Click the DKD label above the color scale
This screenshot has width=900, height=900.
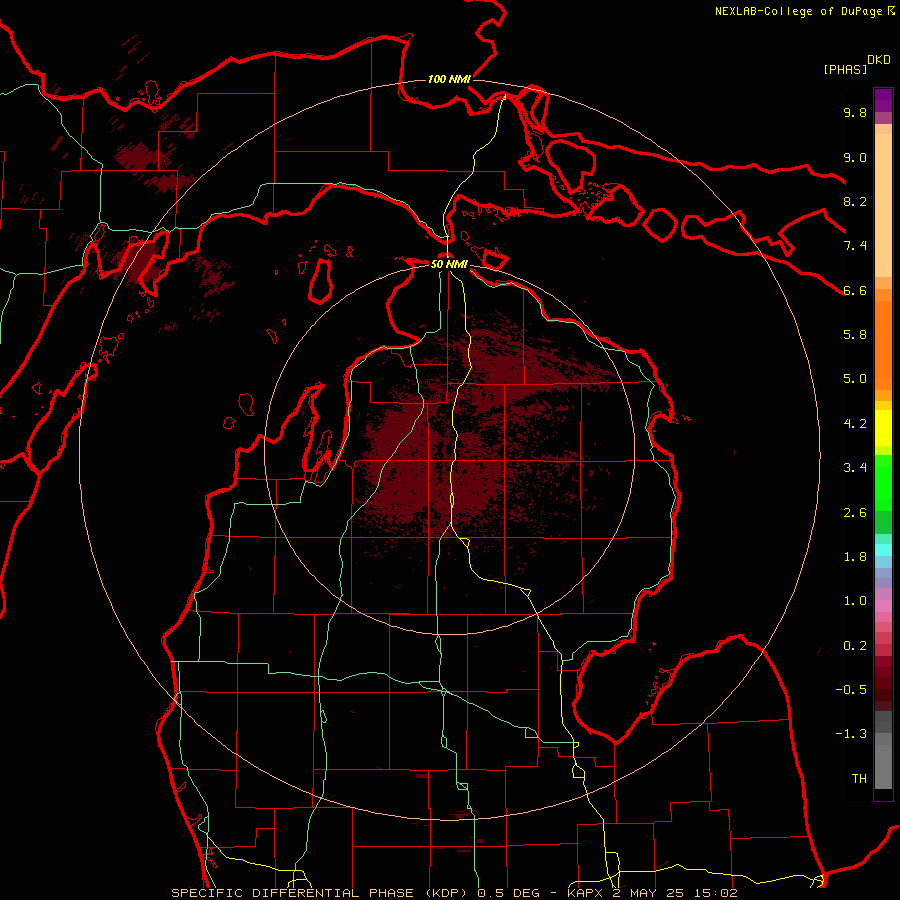pos(879,60)
